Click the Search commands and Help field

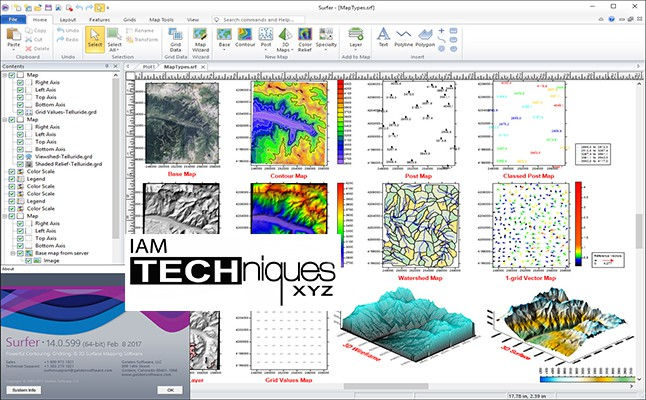(x=259, y=19)
